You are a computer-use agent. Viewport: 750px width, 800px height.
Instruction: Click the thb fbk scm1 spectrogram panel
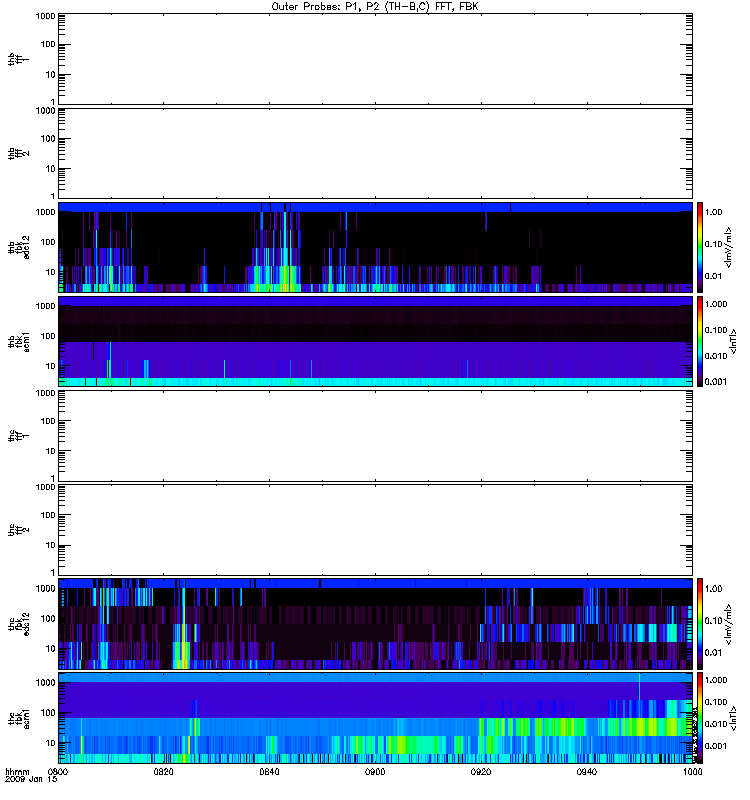pyautogui.click(x=376, y=341)
